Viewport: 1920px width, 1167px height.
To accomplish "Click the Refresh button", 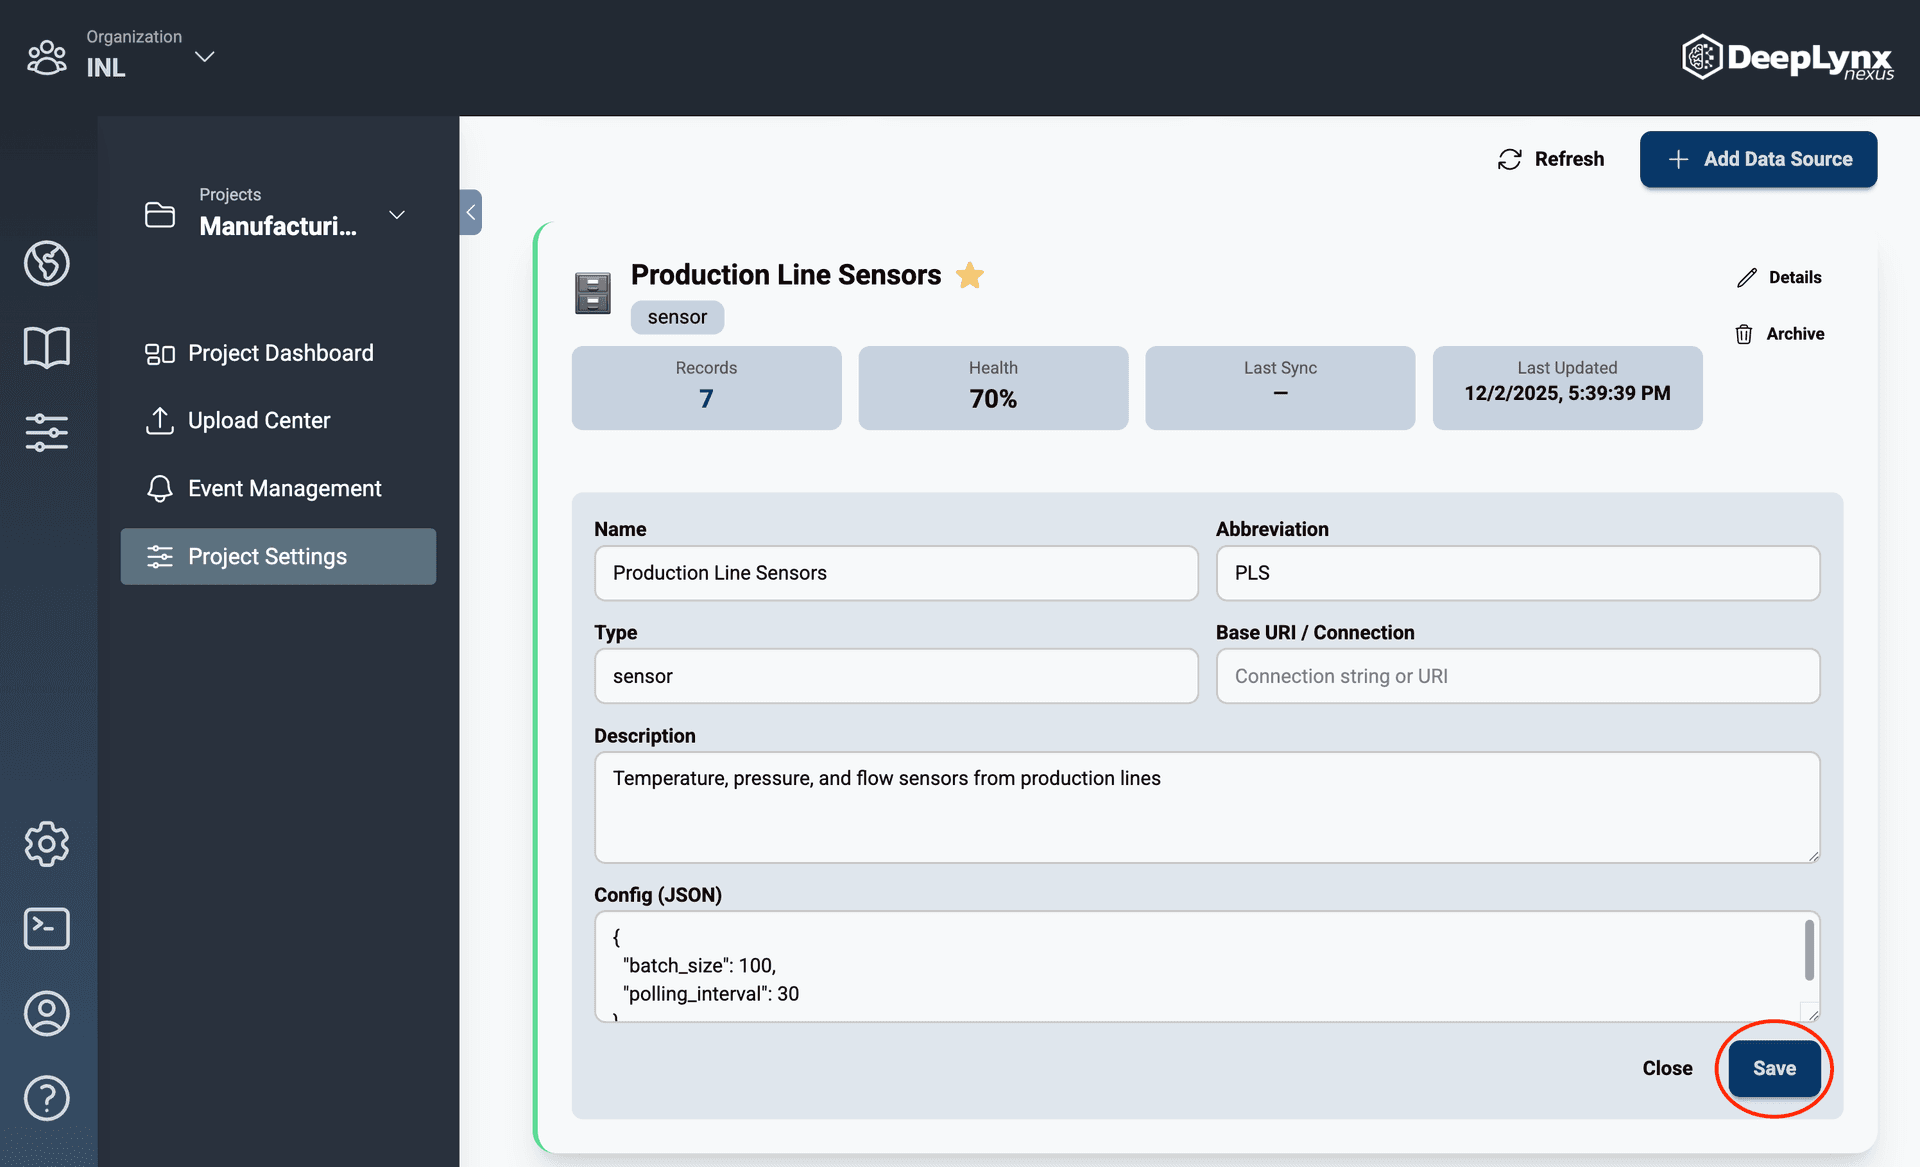I will (x=1551, y=159).
